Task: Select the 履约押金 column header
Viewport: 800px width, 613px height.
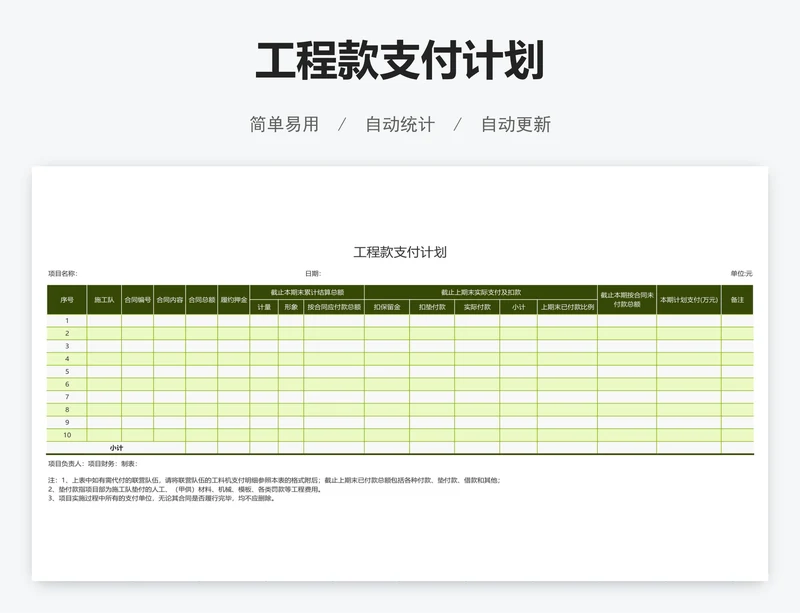Action: pos(234,300)
